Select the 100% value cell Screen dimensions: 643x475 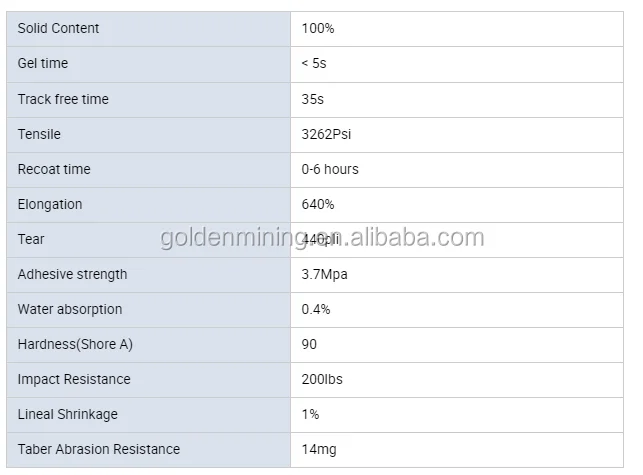coord(318,28)
